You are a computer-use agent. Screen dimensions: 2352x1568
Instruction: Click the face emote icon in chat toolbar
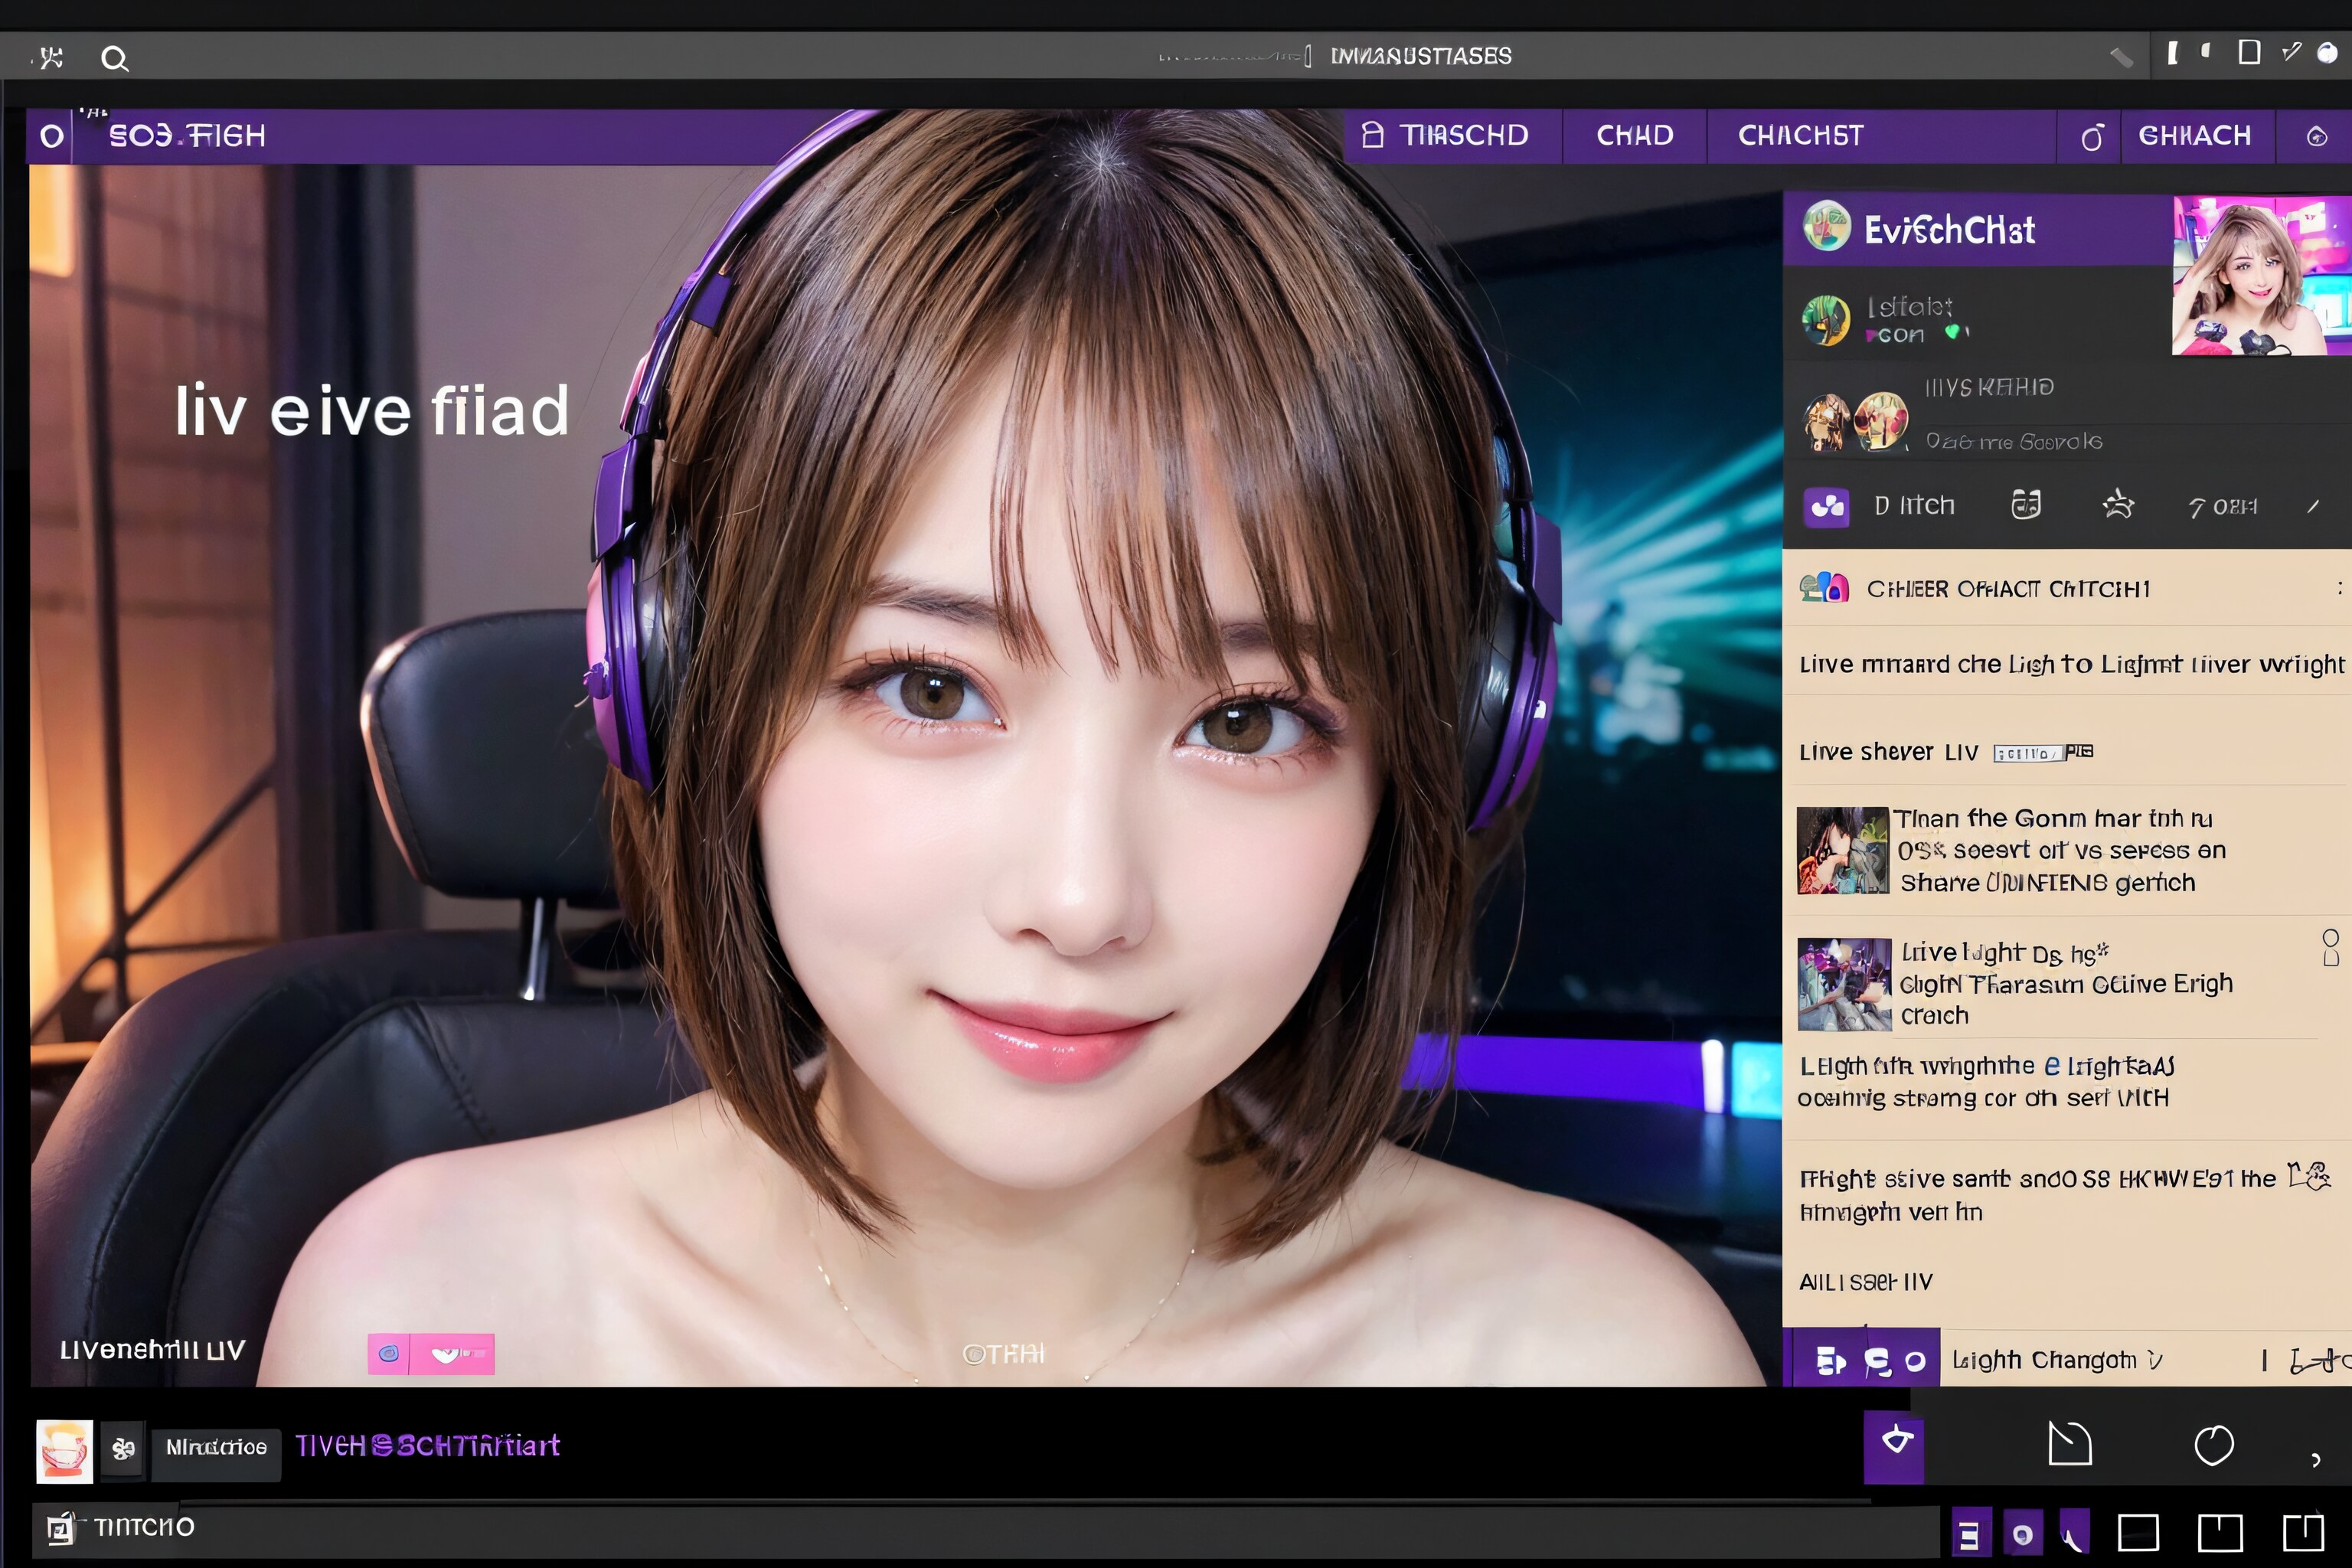coord(2025,505)
